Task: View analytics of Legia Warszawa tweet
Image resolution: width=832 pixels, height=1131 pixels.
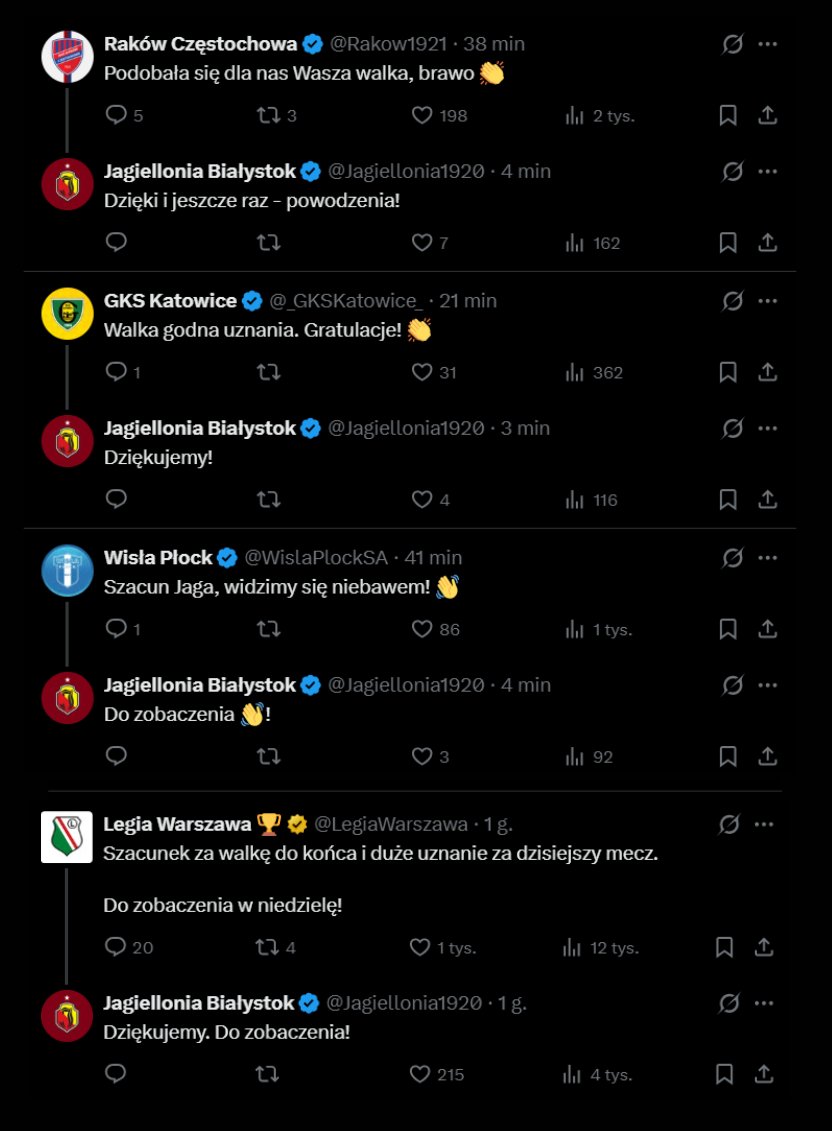Action: click(574, 947)
